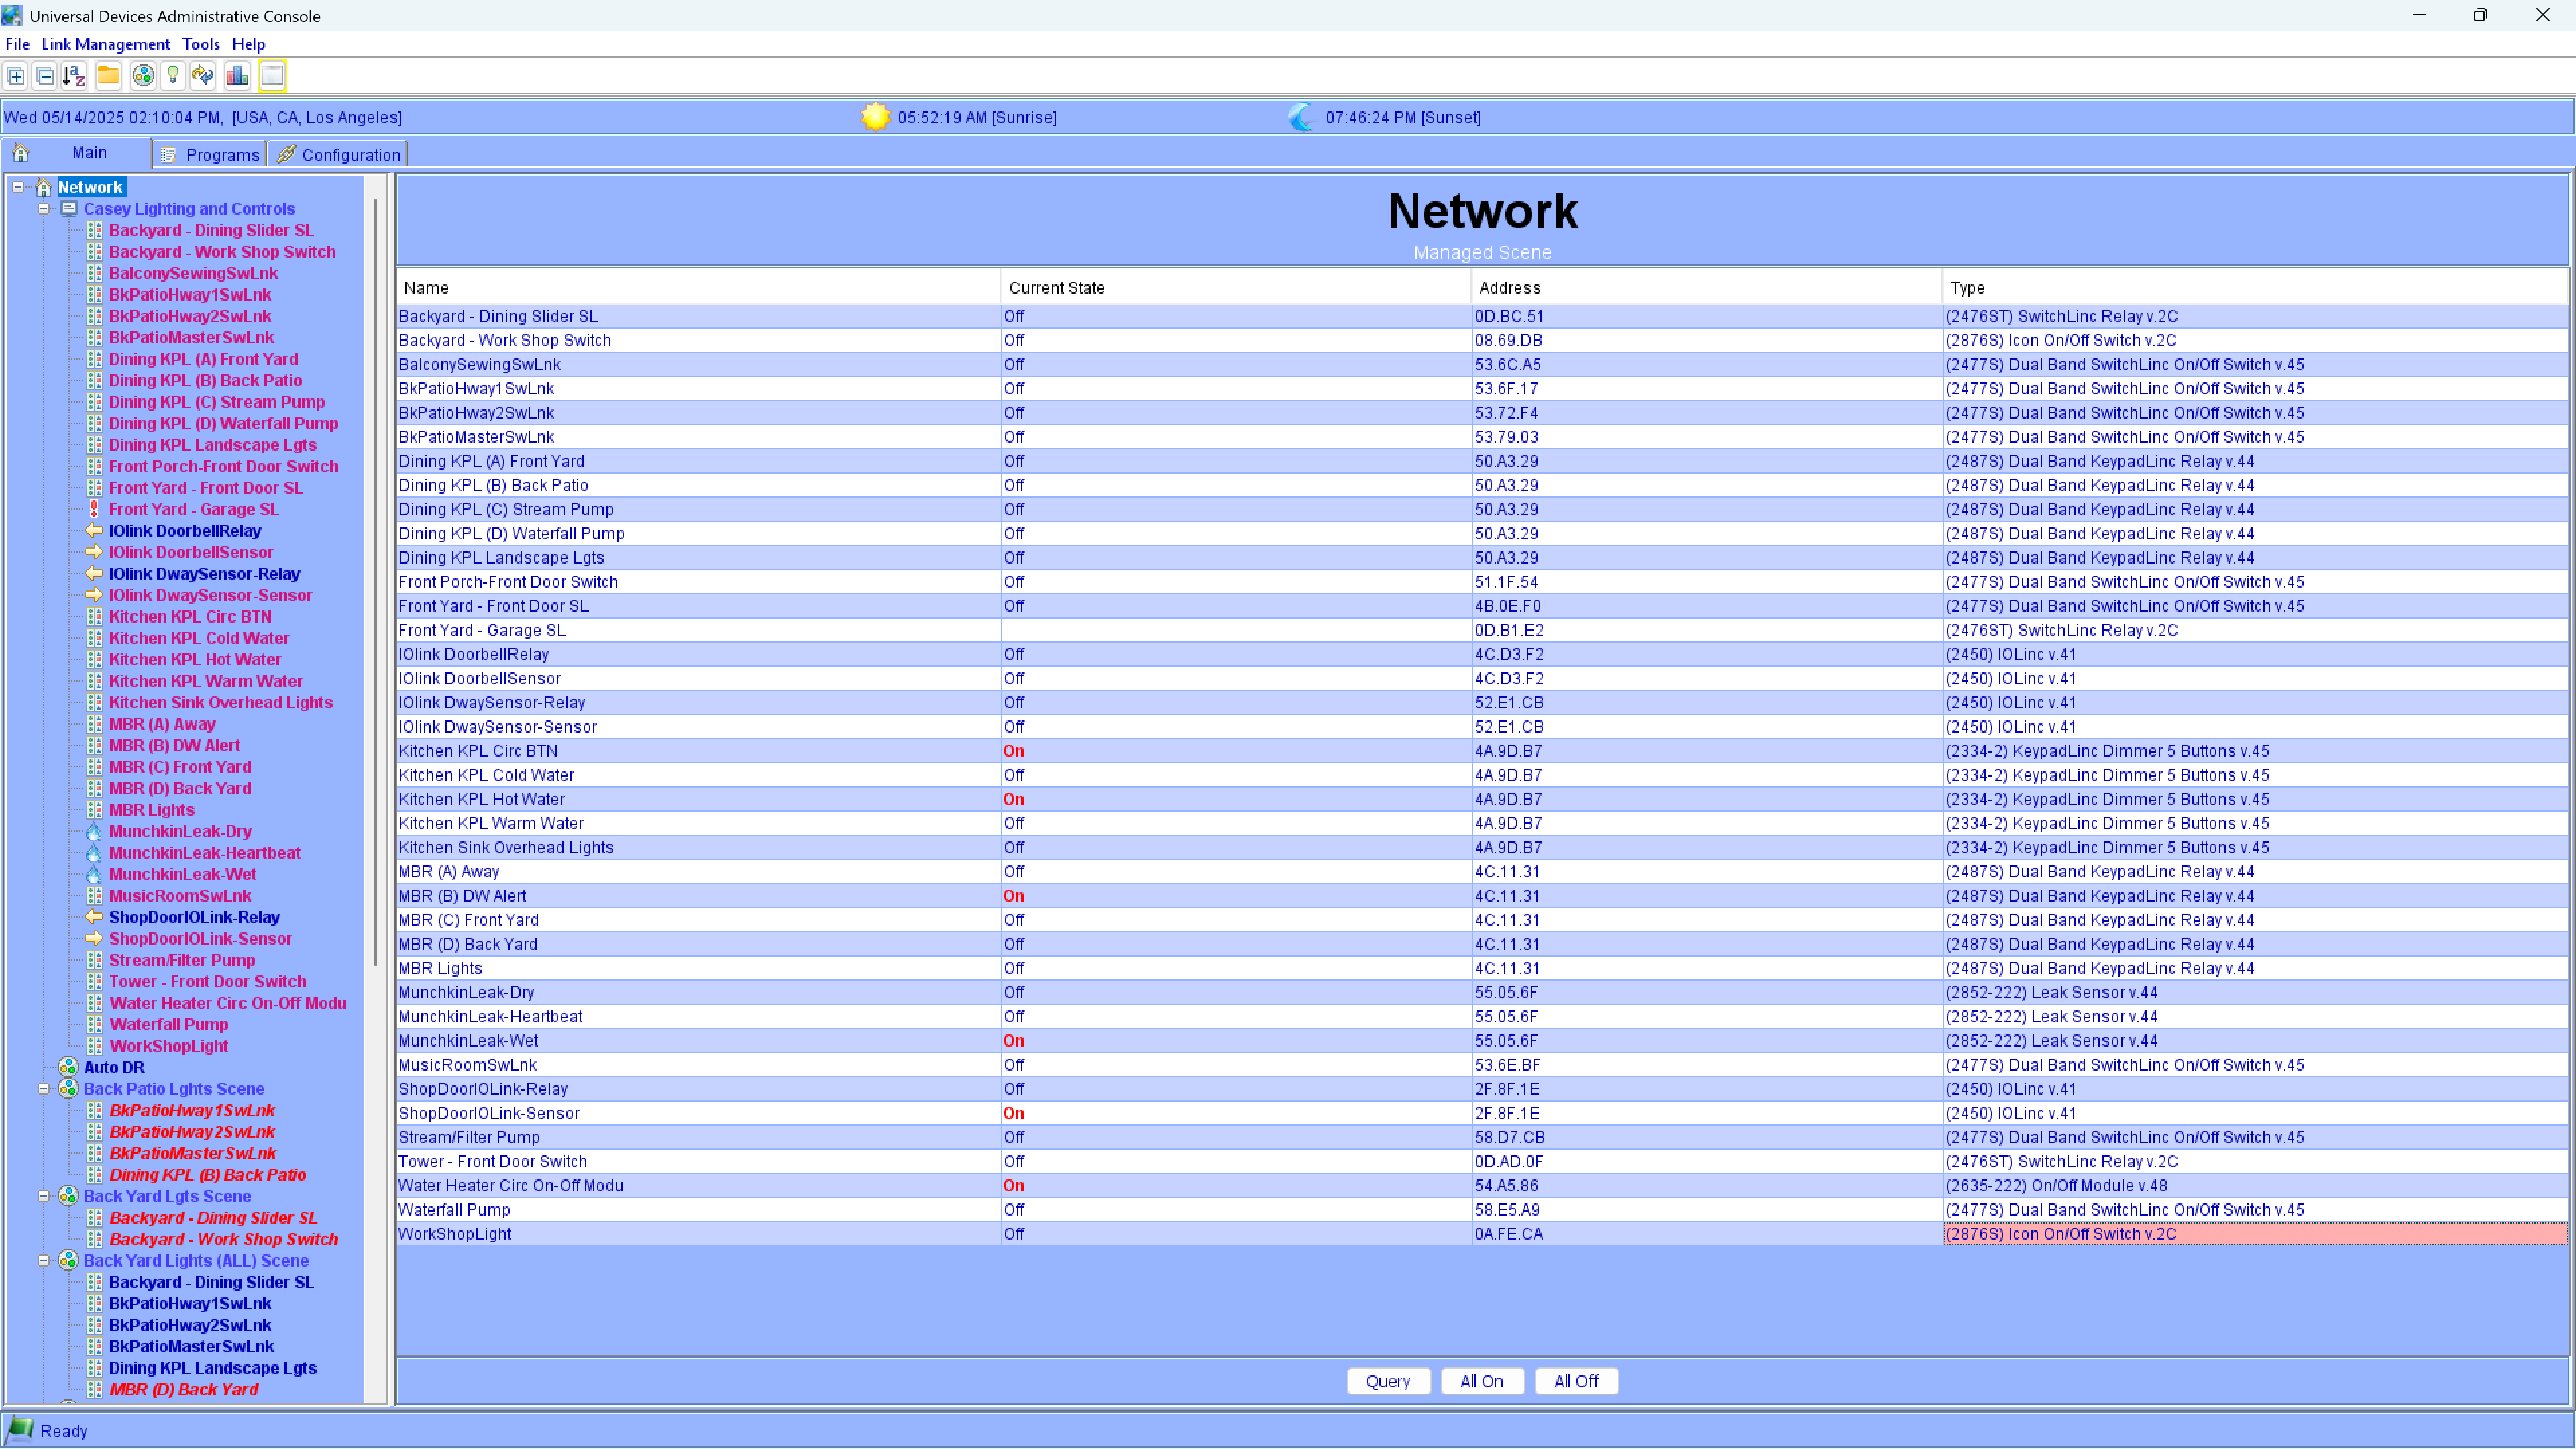Select Kitchen KPL Circ BTN in the tree
Image resolution: width=2576 pixels, height=1449 pixels.
(x=190, y=617)
